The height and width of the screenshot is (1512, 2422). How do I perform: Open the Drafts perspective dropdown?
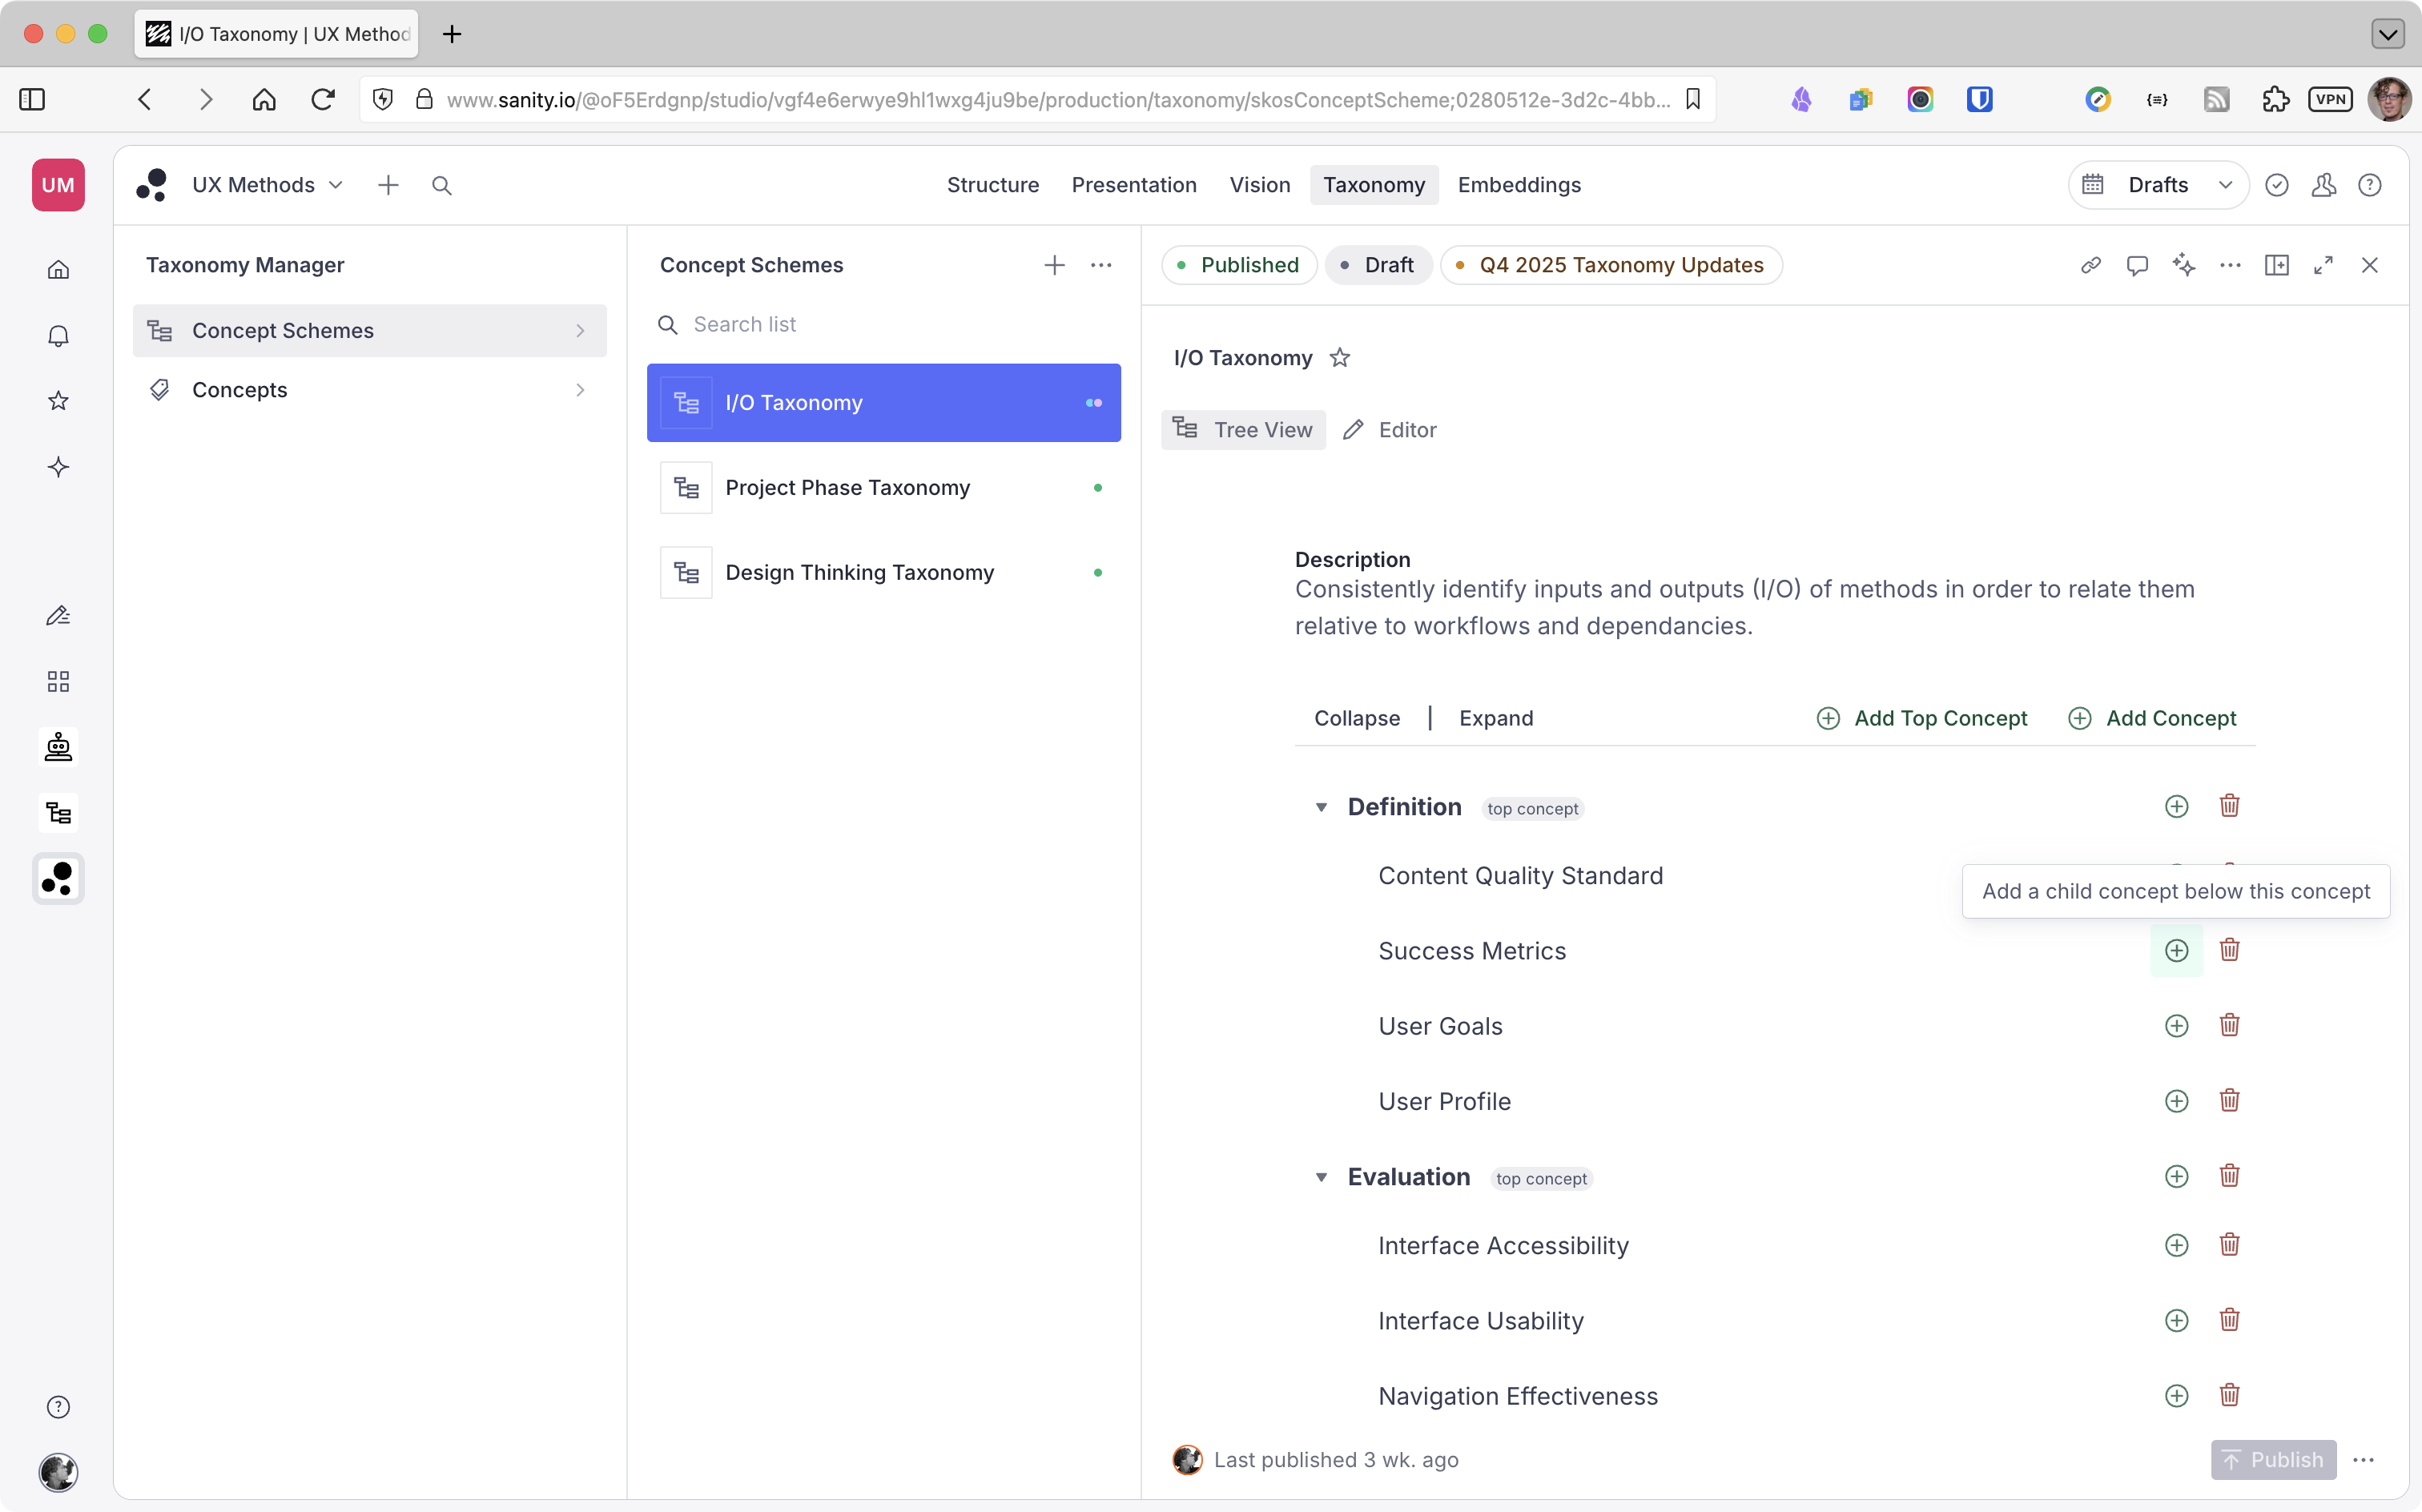tap(2227, 184)
